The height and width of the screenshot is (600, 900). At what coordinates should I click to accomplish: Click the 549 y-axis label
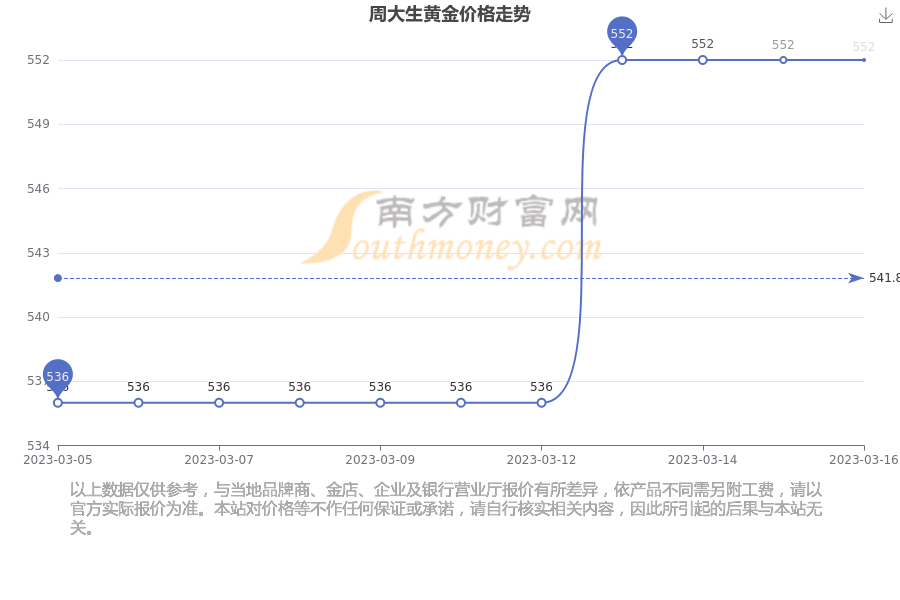pyautogui.click(x=38, y=123)
